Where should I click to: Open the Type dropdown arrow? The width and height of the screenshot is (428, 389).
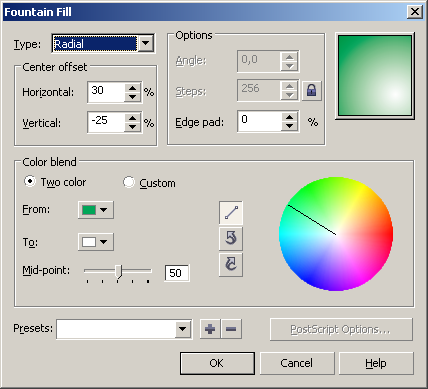[146, 43]
